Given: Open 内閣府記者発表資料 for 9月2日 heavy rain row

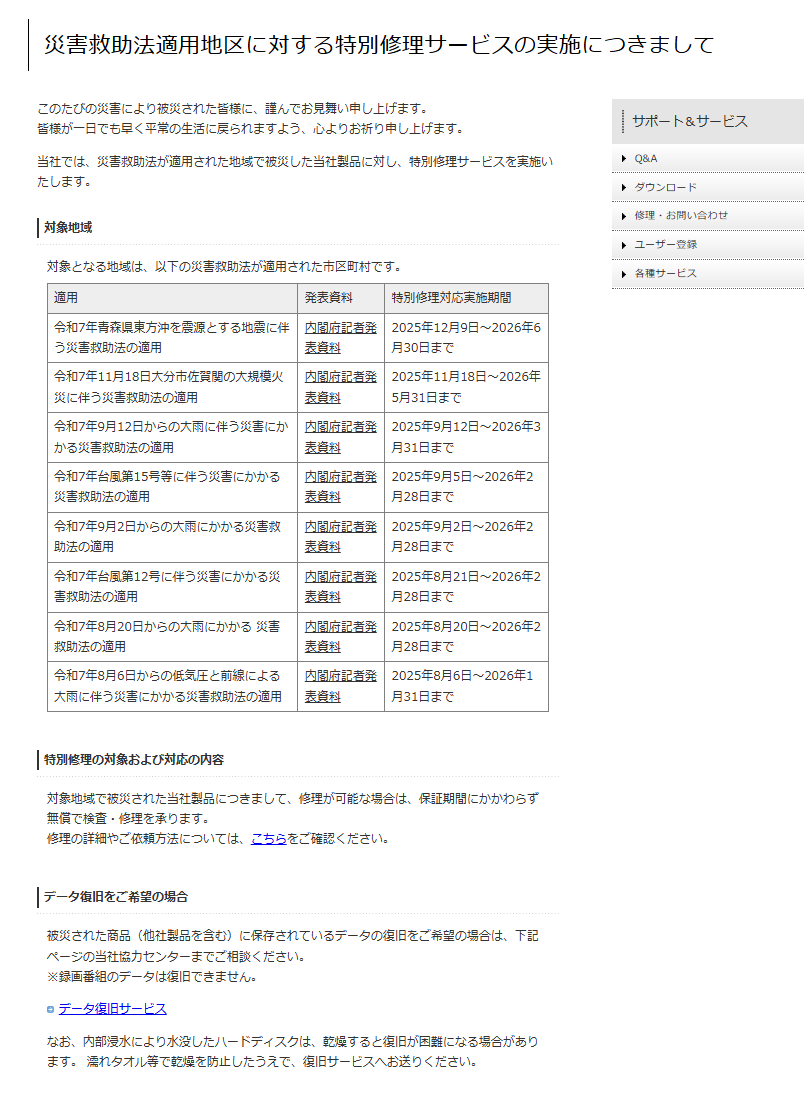Looking at the screenshot, I should (341, 537).
